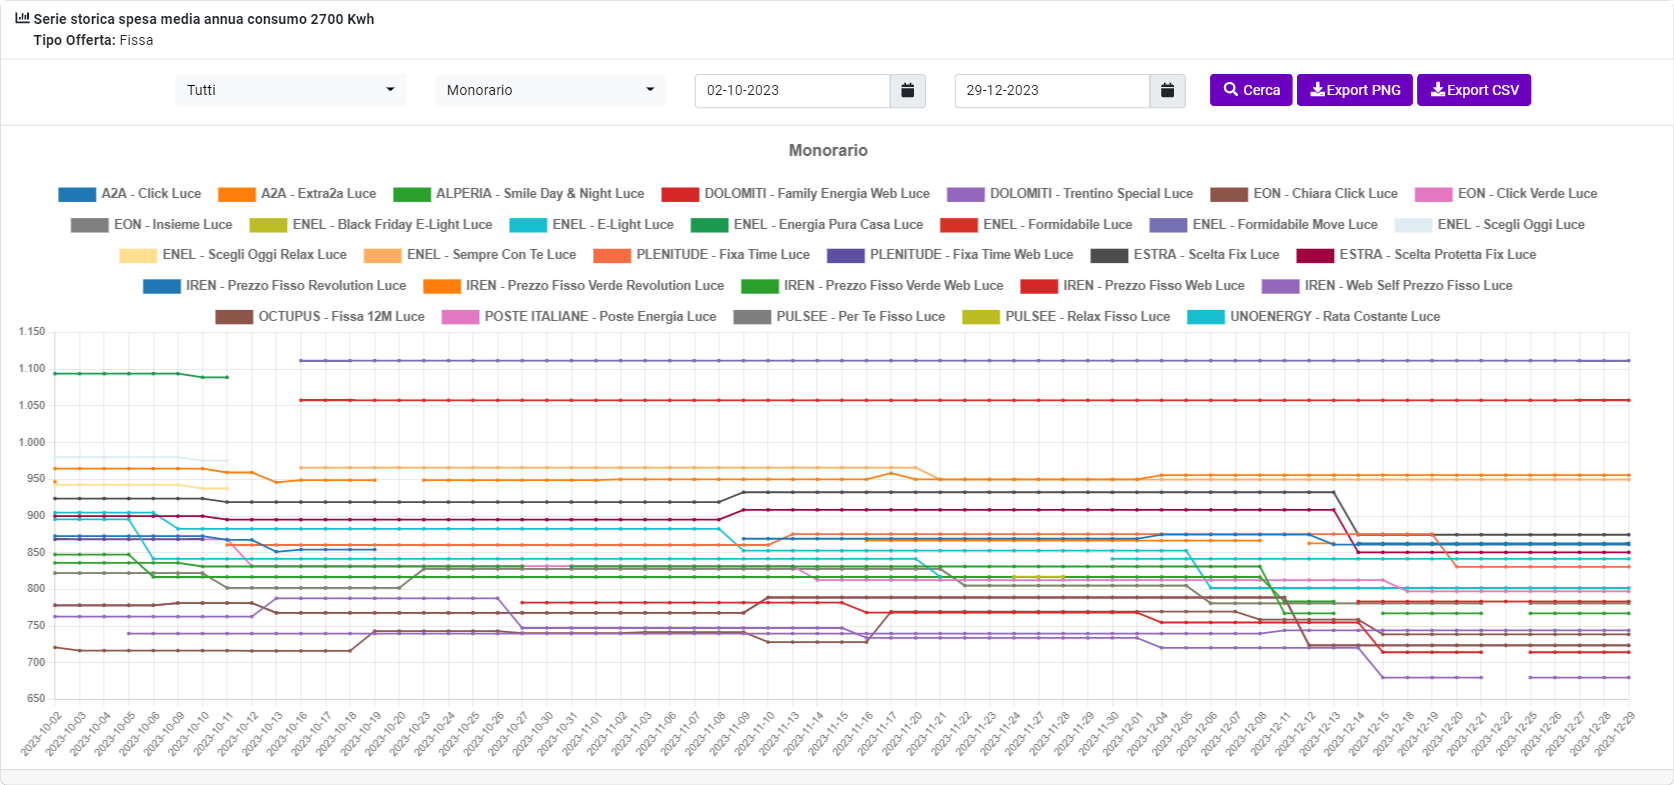Click the ENEL - E-Light Luce cyan swatch
The height and width of the screenshot is (785, 1674).
[528, 225]
